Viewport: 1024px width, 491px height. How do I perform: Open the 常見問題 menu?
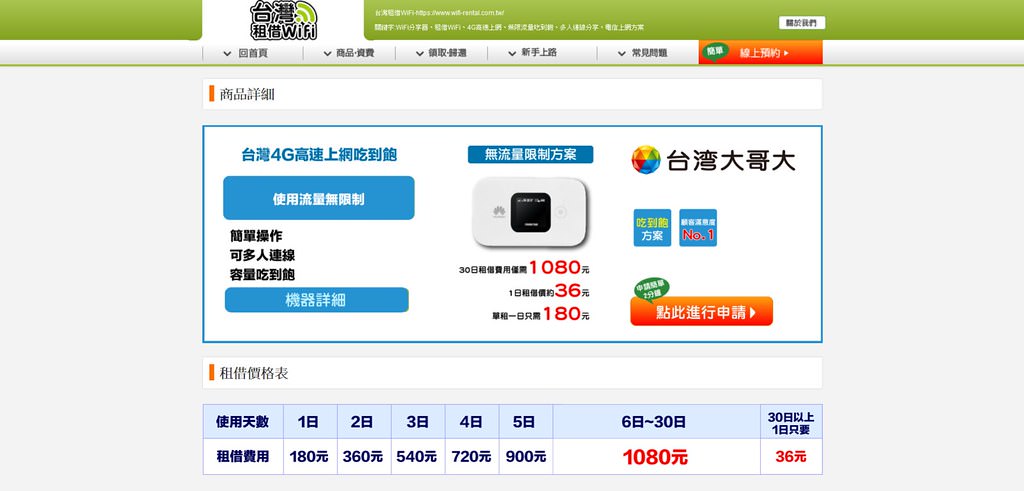coord(649,54)
